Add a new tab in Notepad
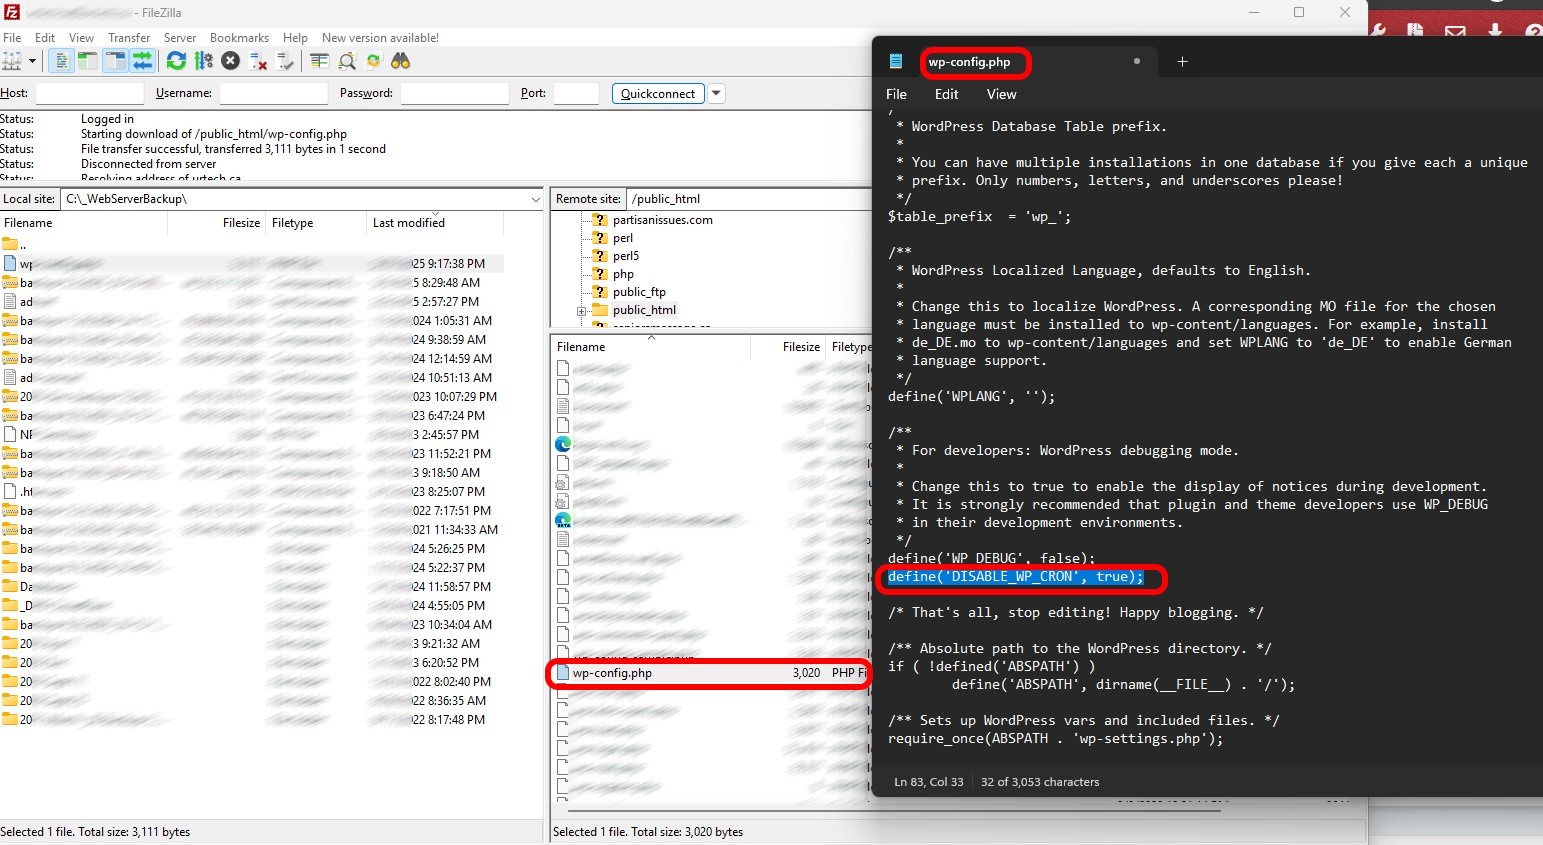Screen dimensions: 1543x845 tap(1182, 62)
